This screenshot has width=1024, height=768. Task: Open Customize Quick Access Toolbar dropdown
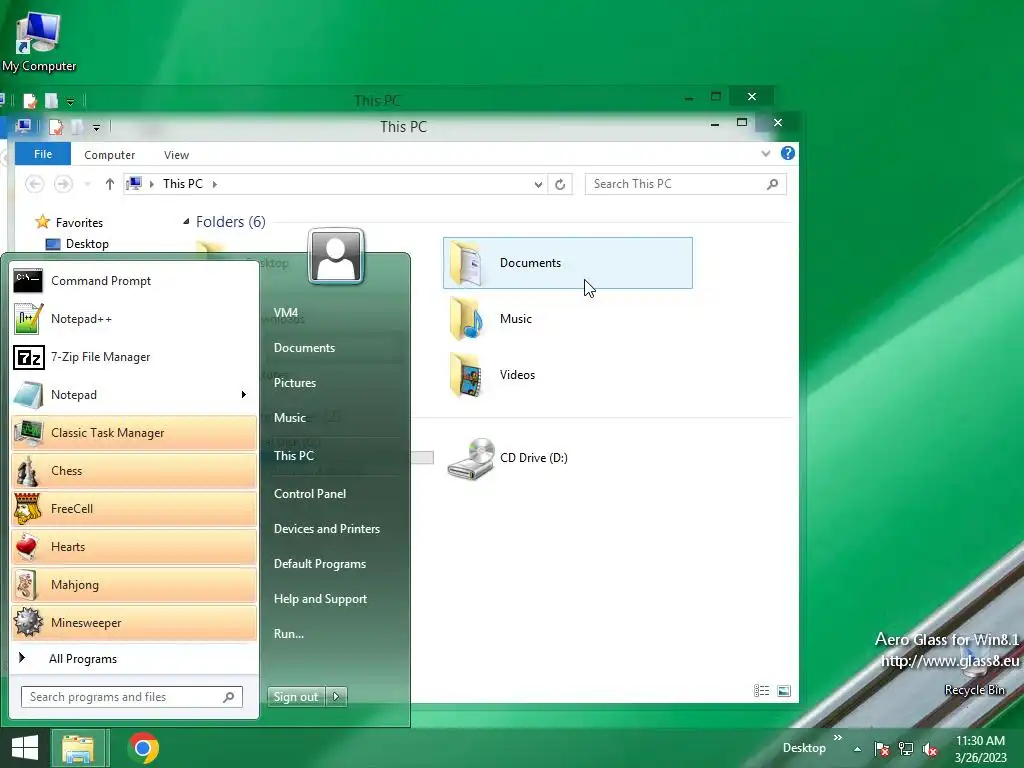pyautogui.click(x=96, y=127)
